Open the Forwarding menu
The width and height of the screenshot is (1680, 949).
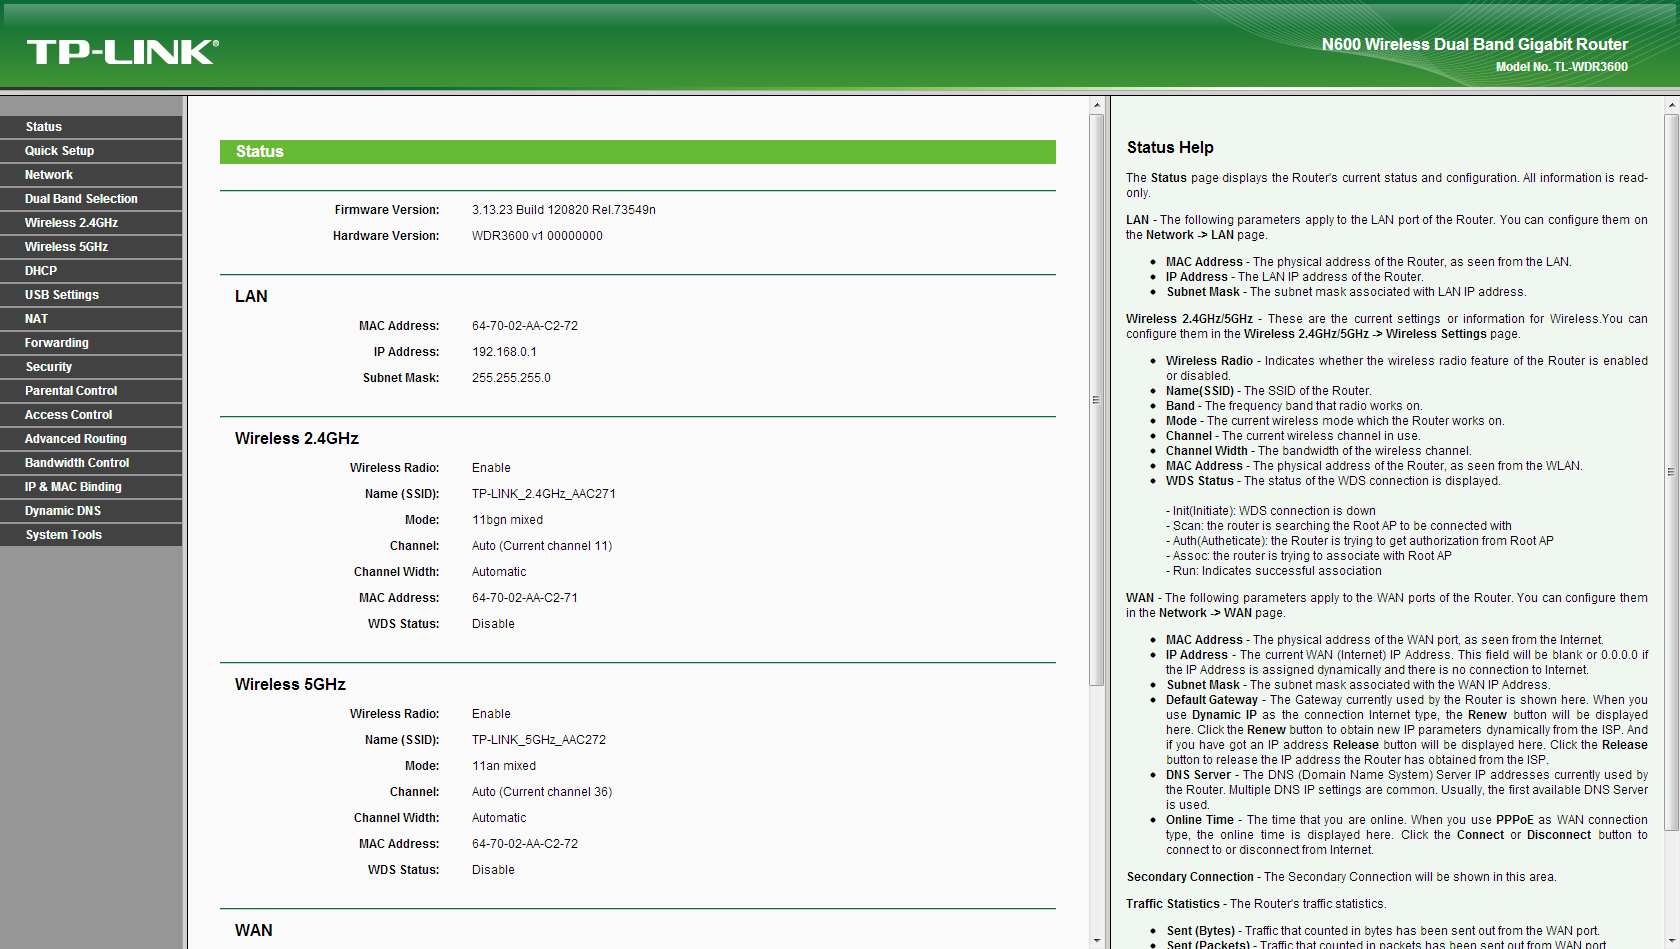coord(91,343)
